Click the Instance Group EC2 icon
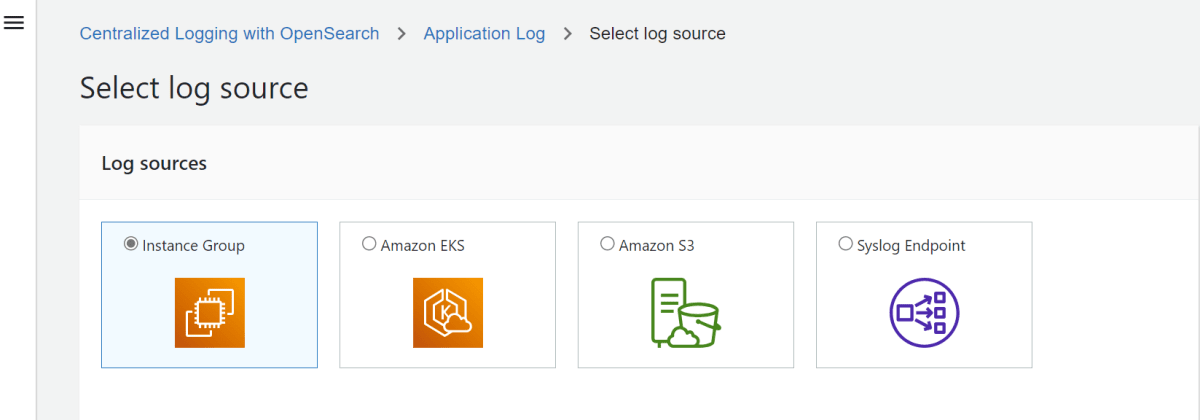The height and width of the screenshot is (420, 1200). (x=209, y=313)
